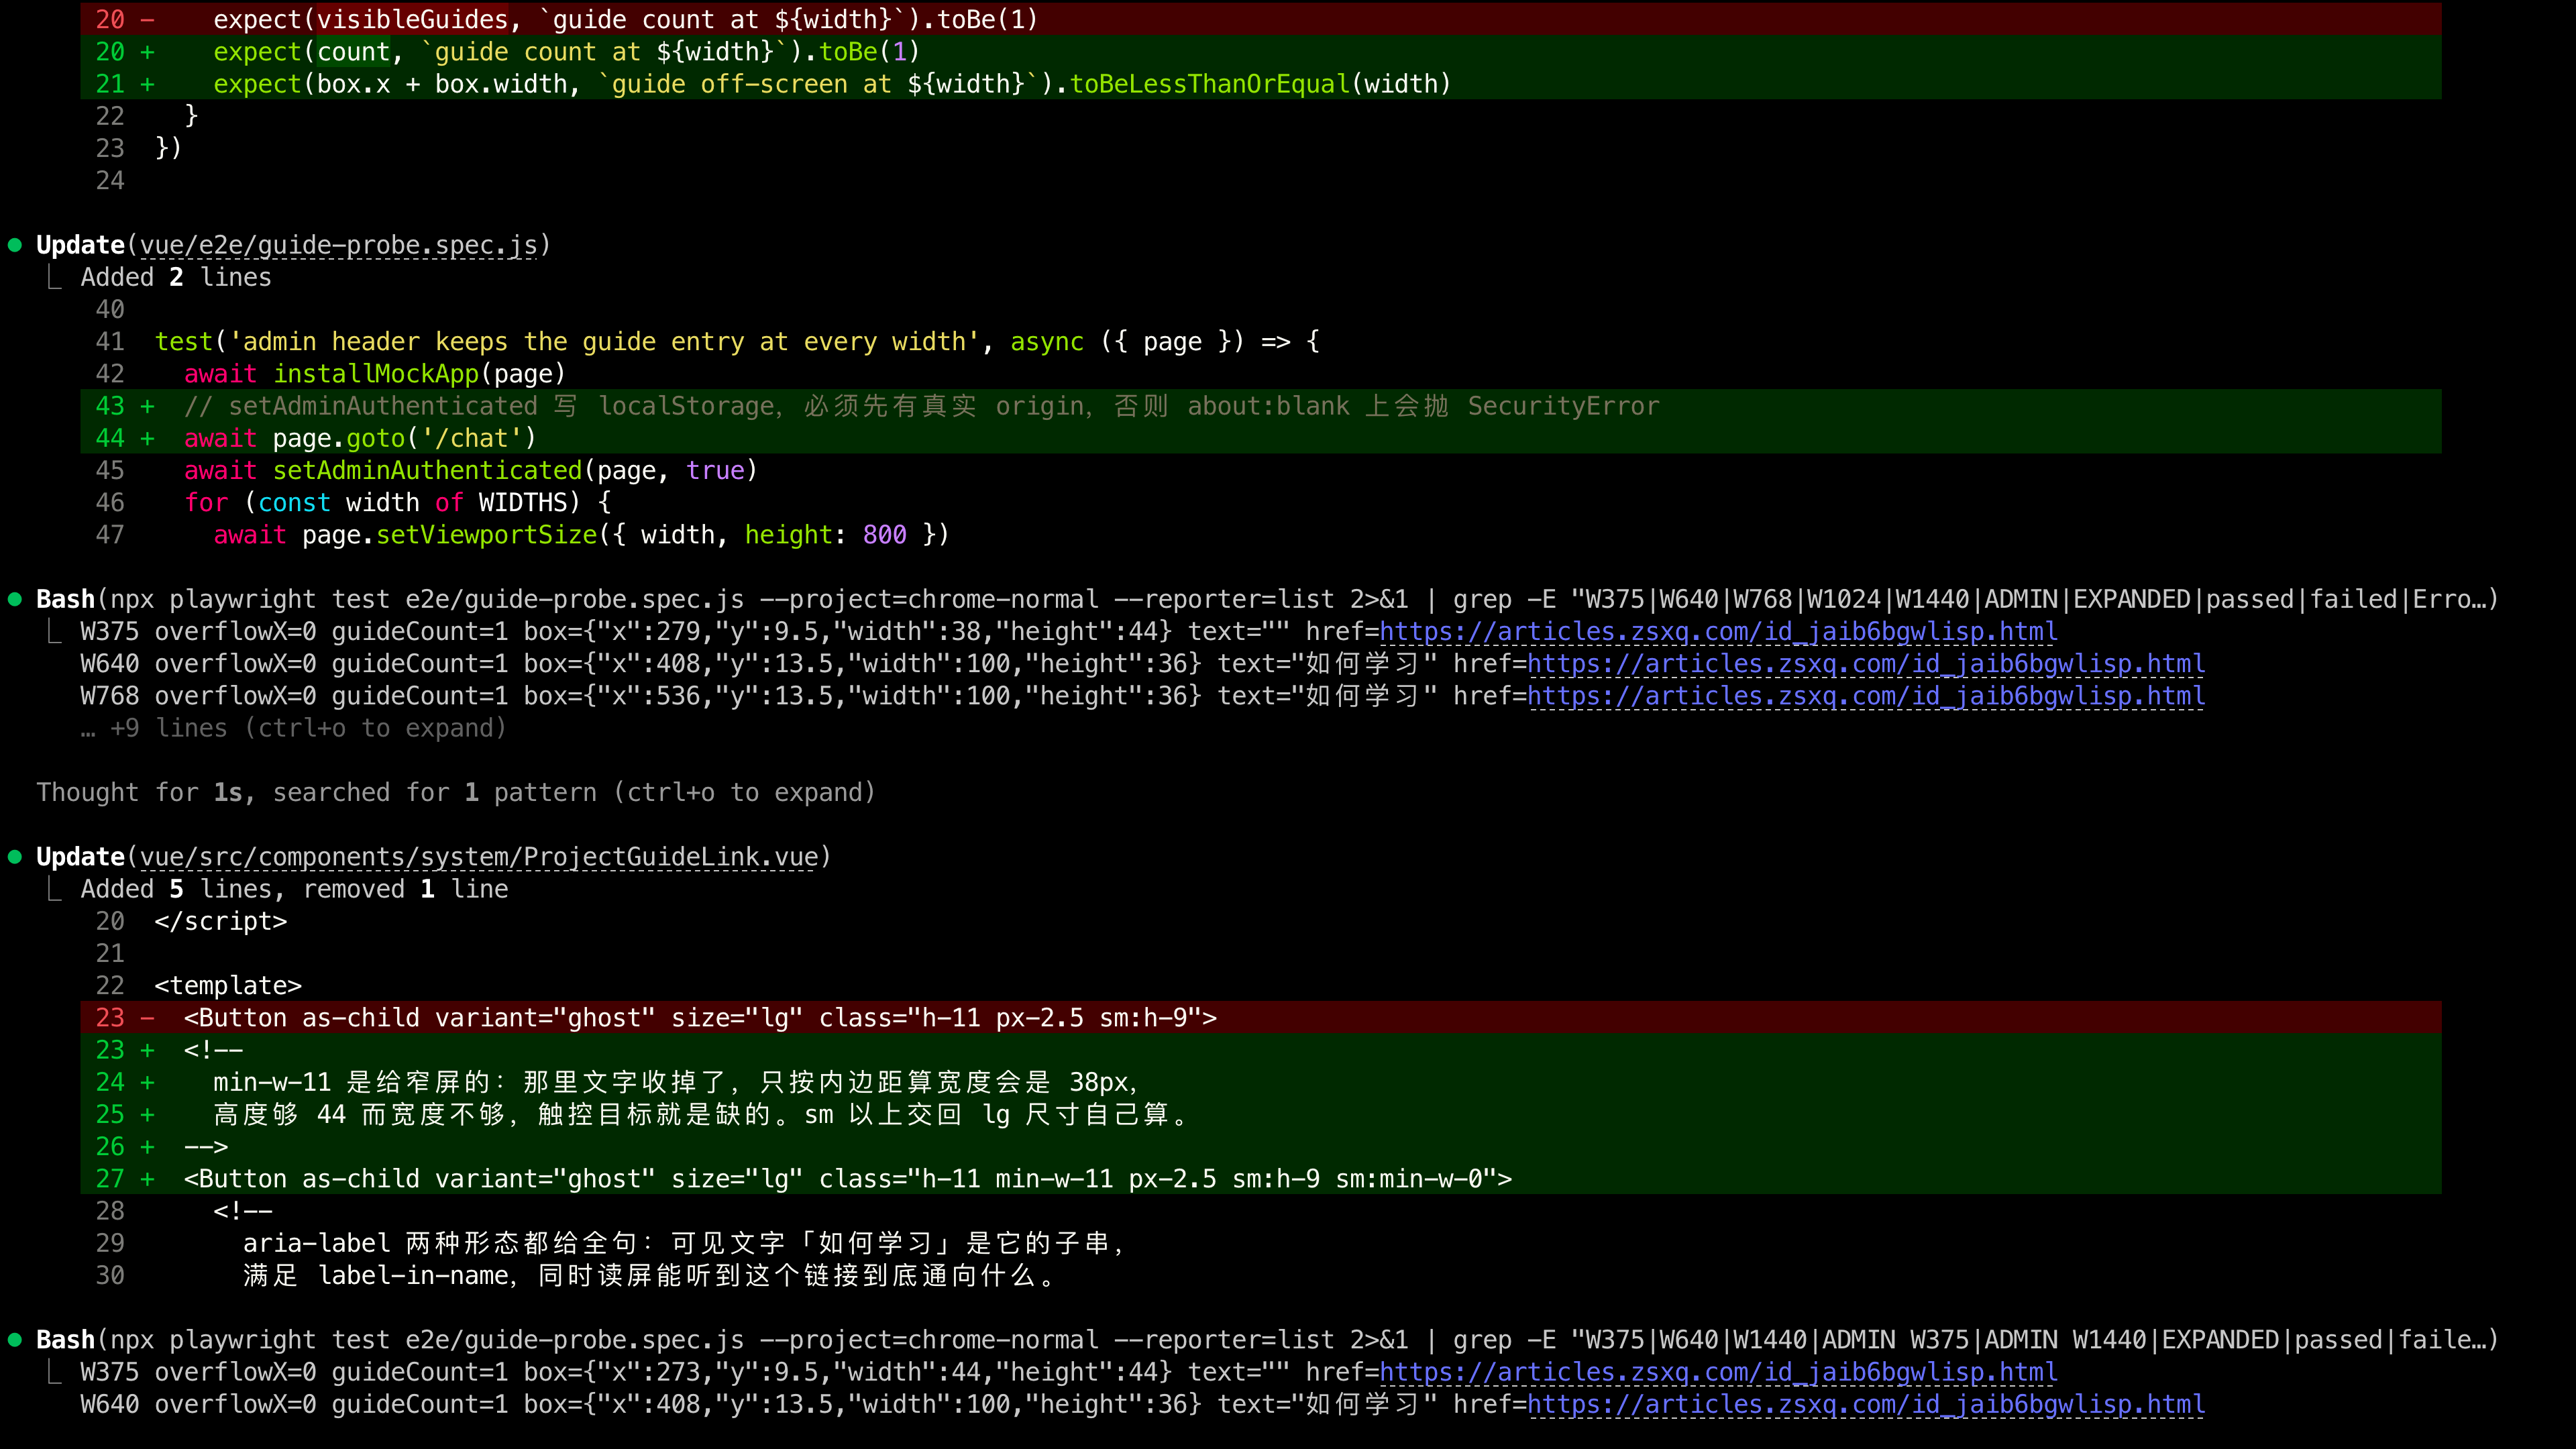Viewport: 2576px width, 1449px height.
Task: Click line 22 '<template>'
Action: 228,986
